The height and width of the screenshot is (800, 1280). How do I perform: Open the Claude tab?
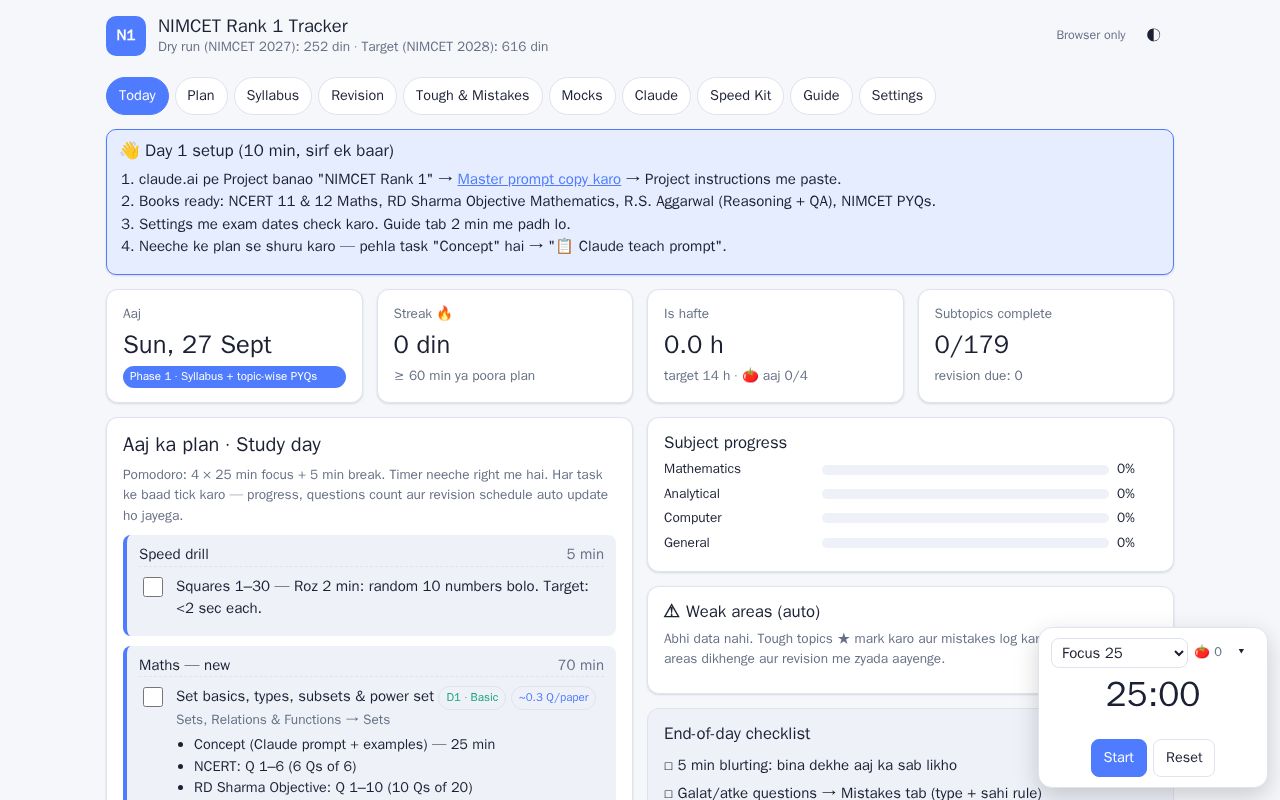point(656,96)
